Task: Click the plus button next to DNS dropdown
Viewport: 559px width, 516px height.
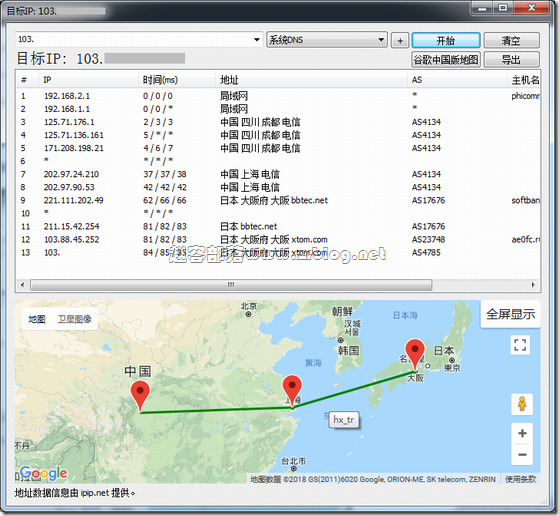Action: coord(400,40)
